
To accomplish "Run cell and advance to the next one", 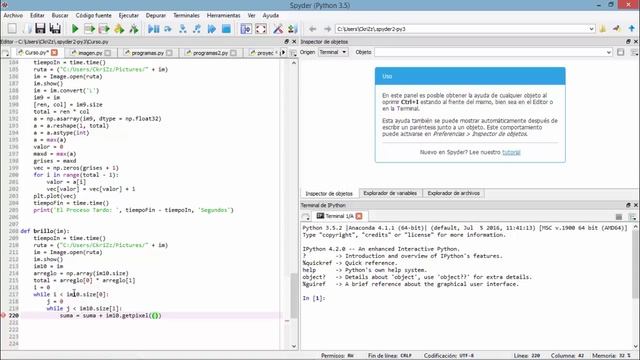I will click(104, 29).
